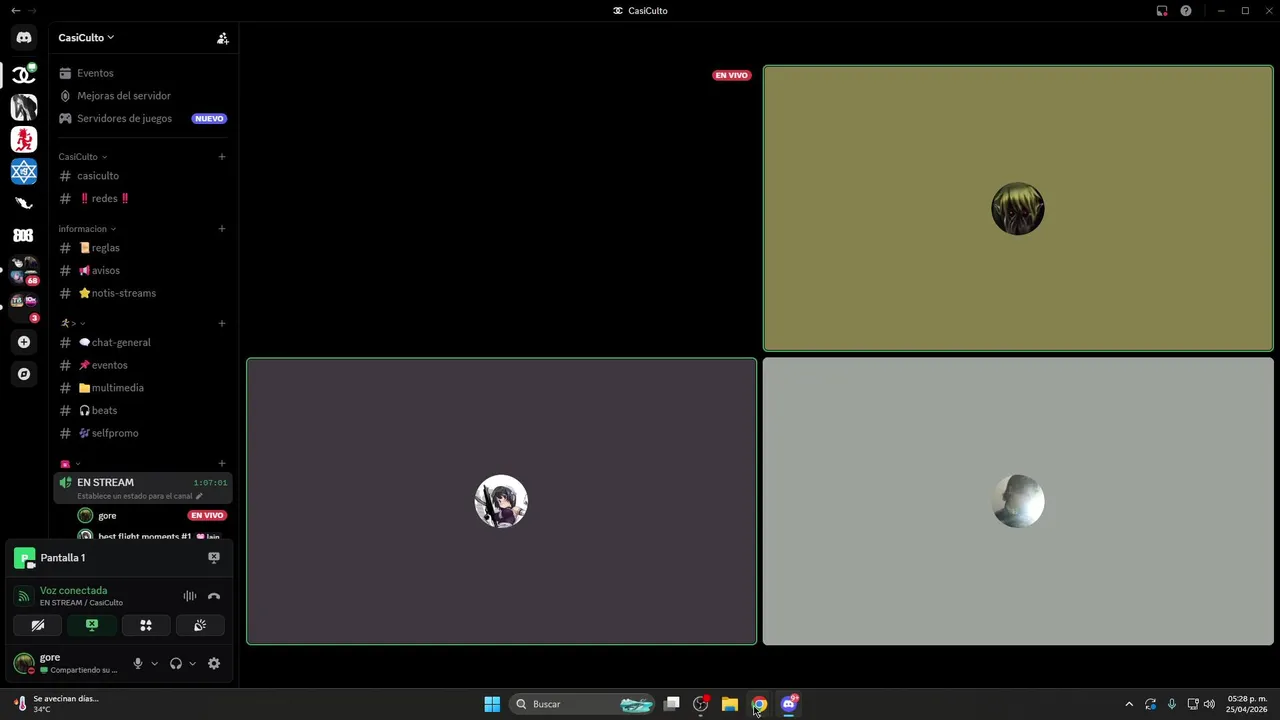The width and height of the screenshot is (1280, 720).
Task: Open the beats channel
Action: 143,410
